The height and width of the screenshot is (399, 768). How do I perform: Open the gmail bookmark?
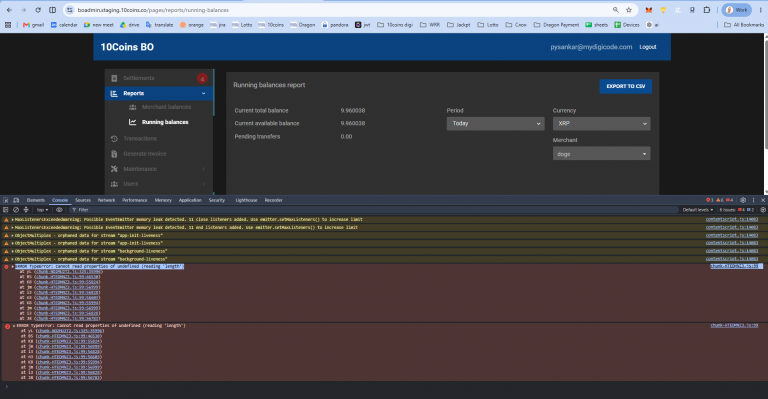point(33,24)
